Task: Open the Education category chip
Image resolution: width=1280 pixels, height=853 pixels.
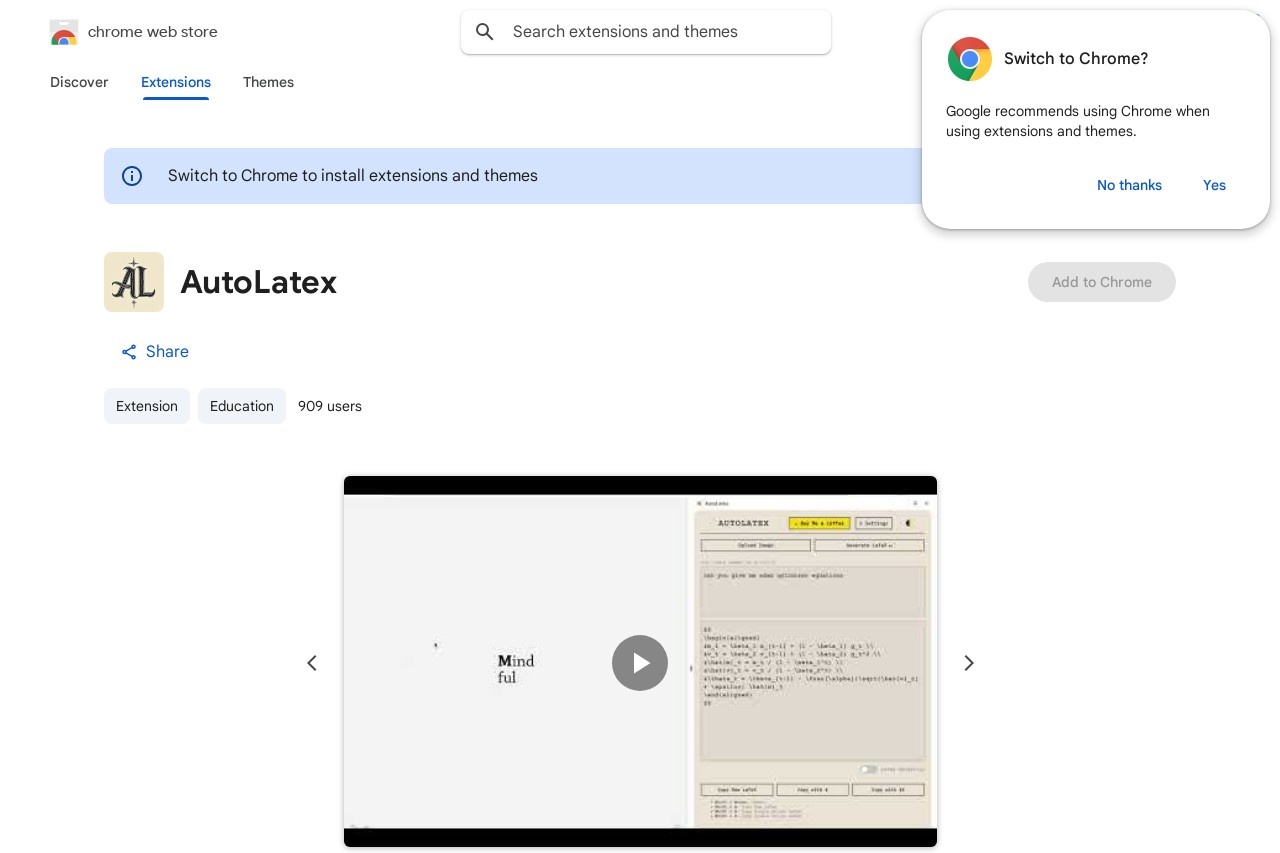Action: (x=242, y=406)
